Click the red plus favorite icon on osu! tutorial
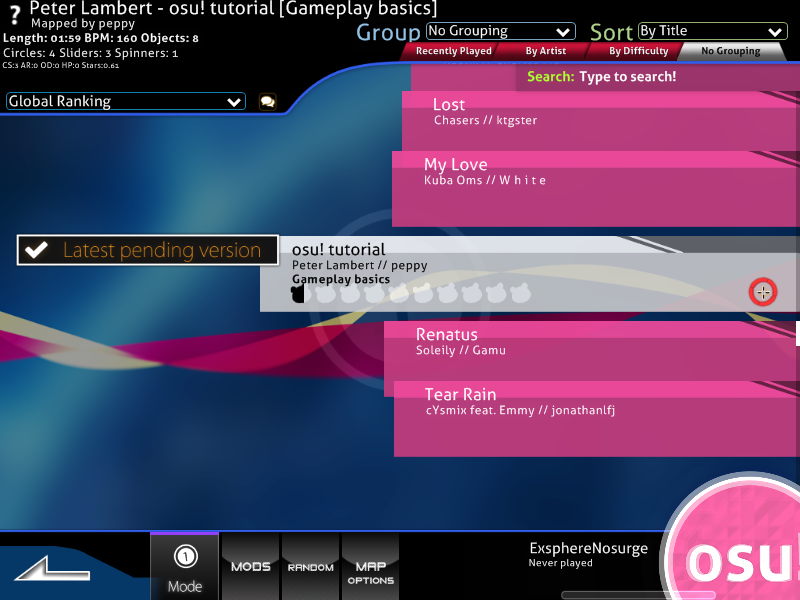 pyautogui.click(x=763, y=292)
